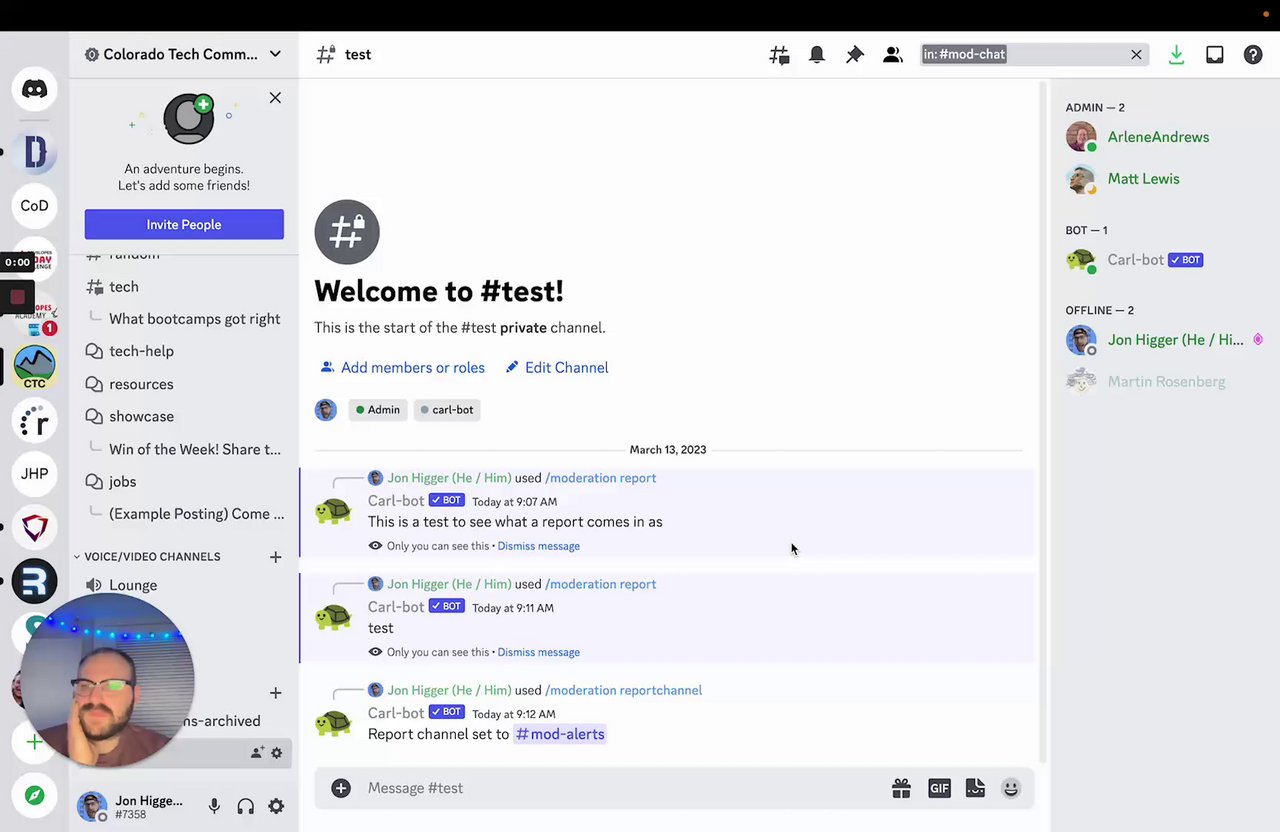Open the threads icon in the header

pos(779,55)
